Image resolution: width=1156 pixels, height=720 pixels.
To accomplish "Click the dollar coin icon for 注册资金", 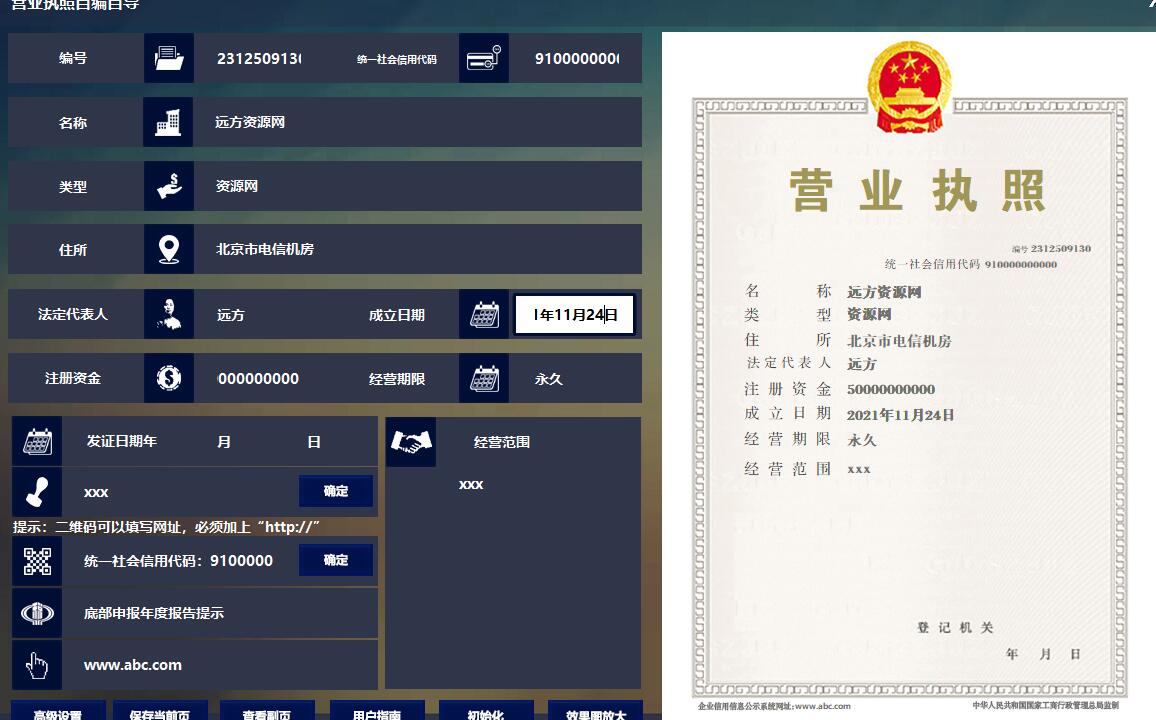I will 169,378.
